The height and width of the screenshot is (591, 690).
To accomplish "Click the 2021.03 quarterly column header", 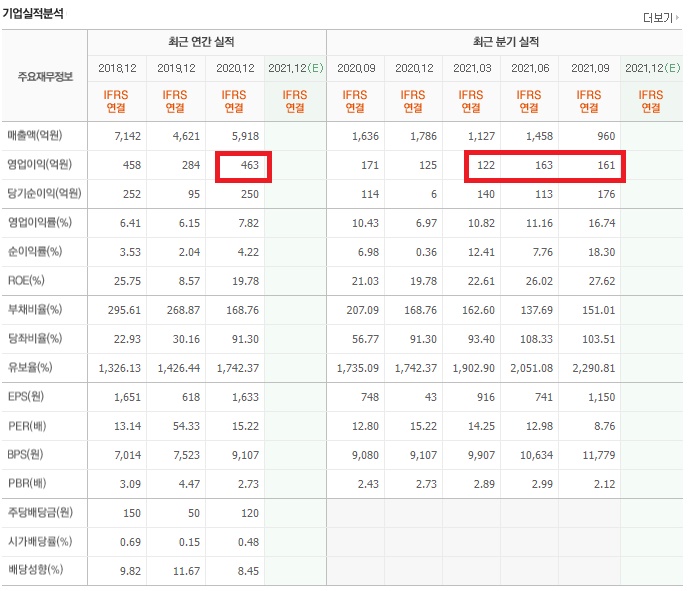I will pos(472,68).
